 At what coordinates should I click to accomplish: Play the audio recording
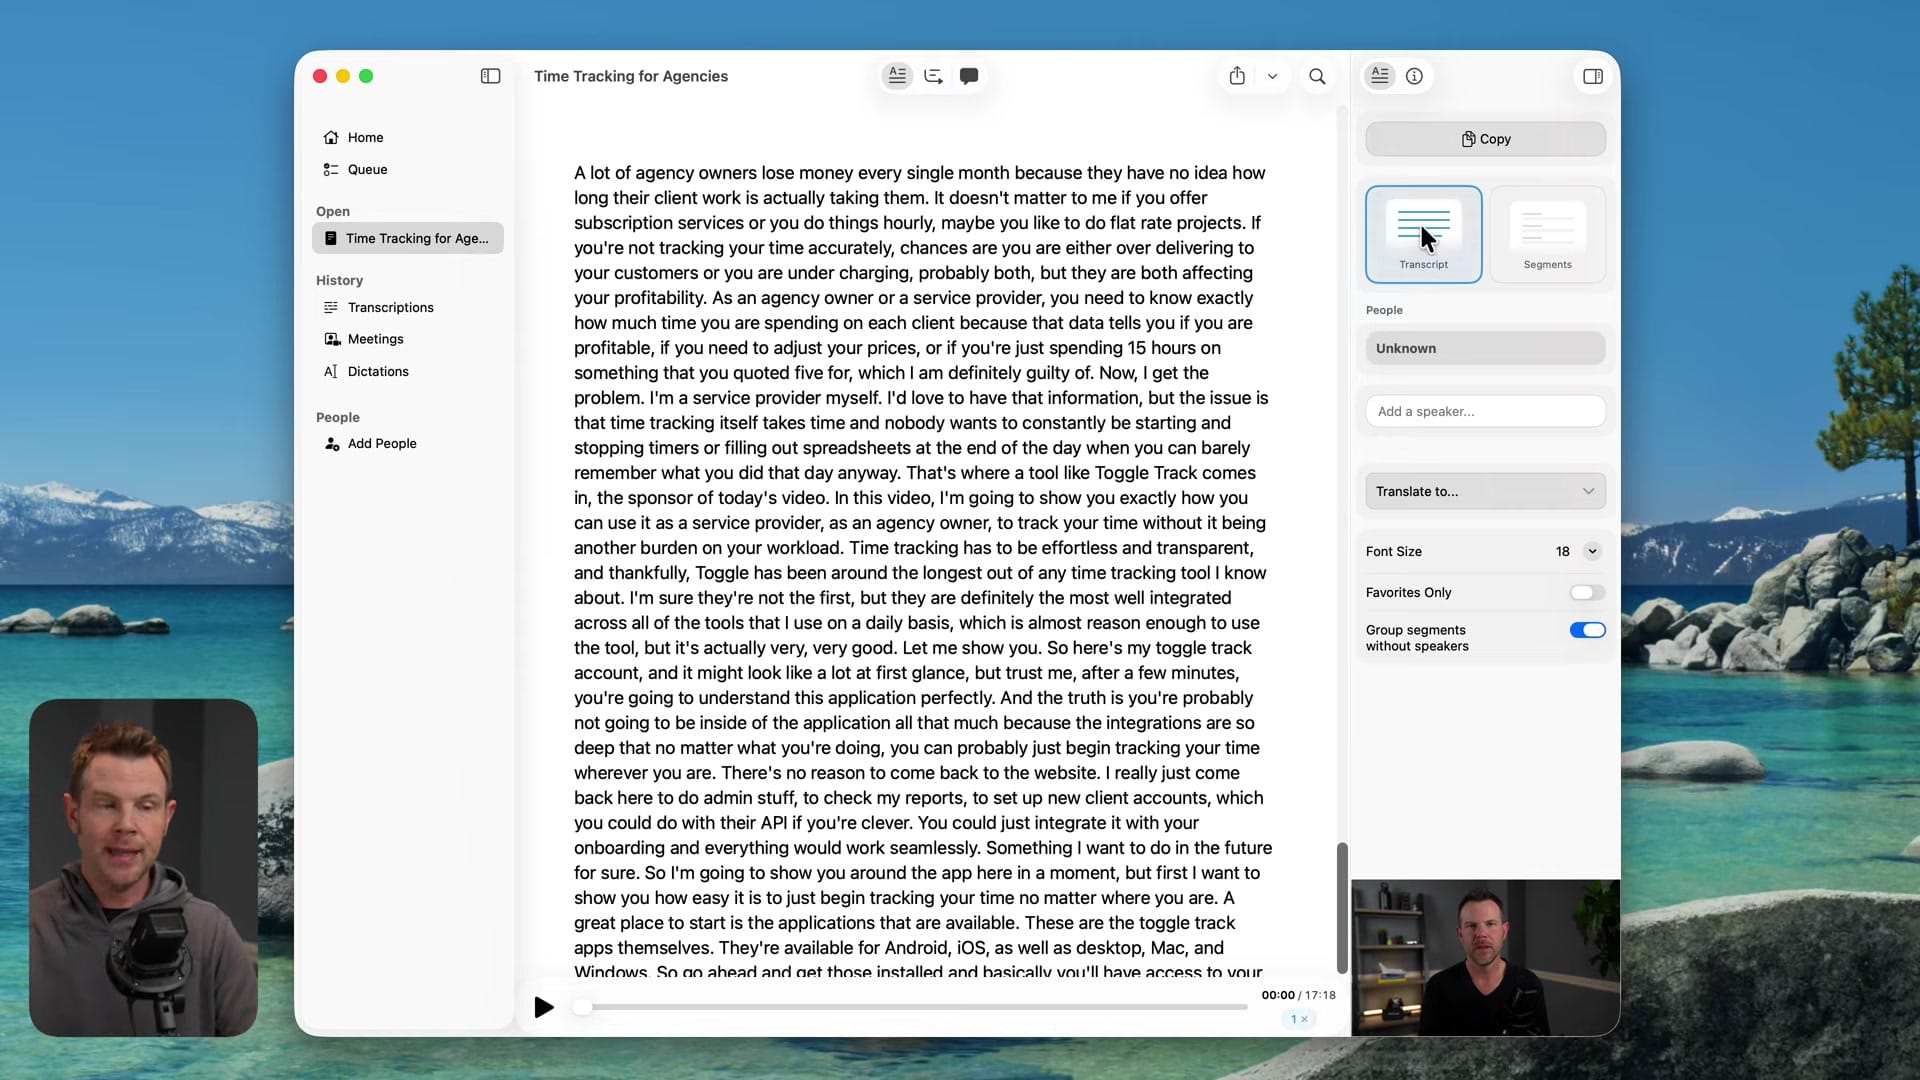[x=543, y=1007]
